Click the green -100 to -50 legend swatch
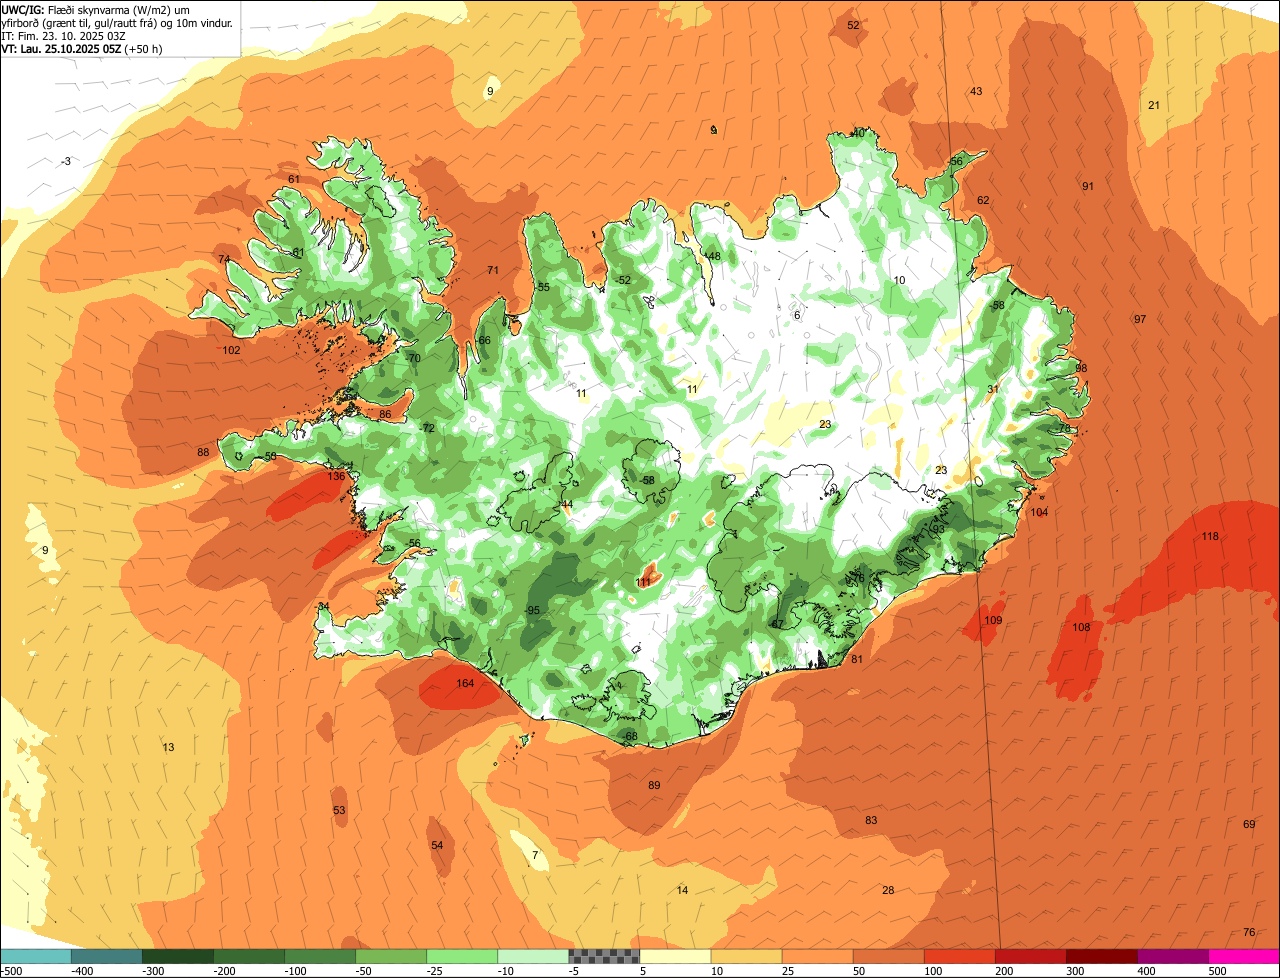Viewport: 1280px width, 978px height. (x=319, y=956)
